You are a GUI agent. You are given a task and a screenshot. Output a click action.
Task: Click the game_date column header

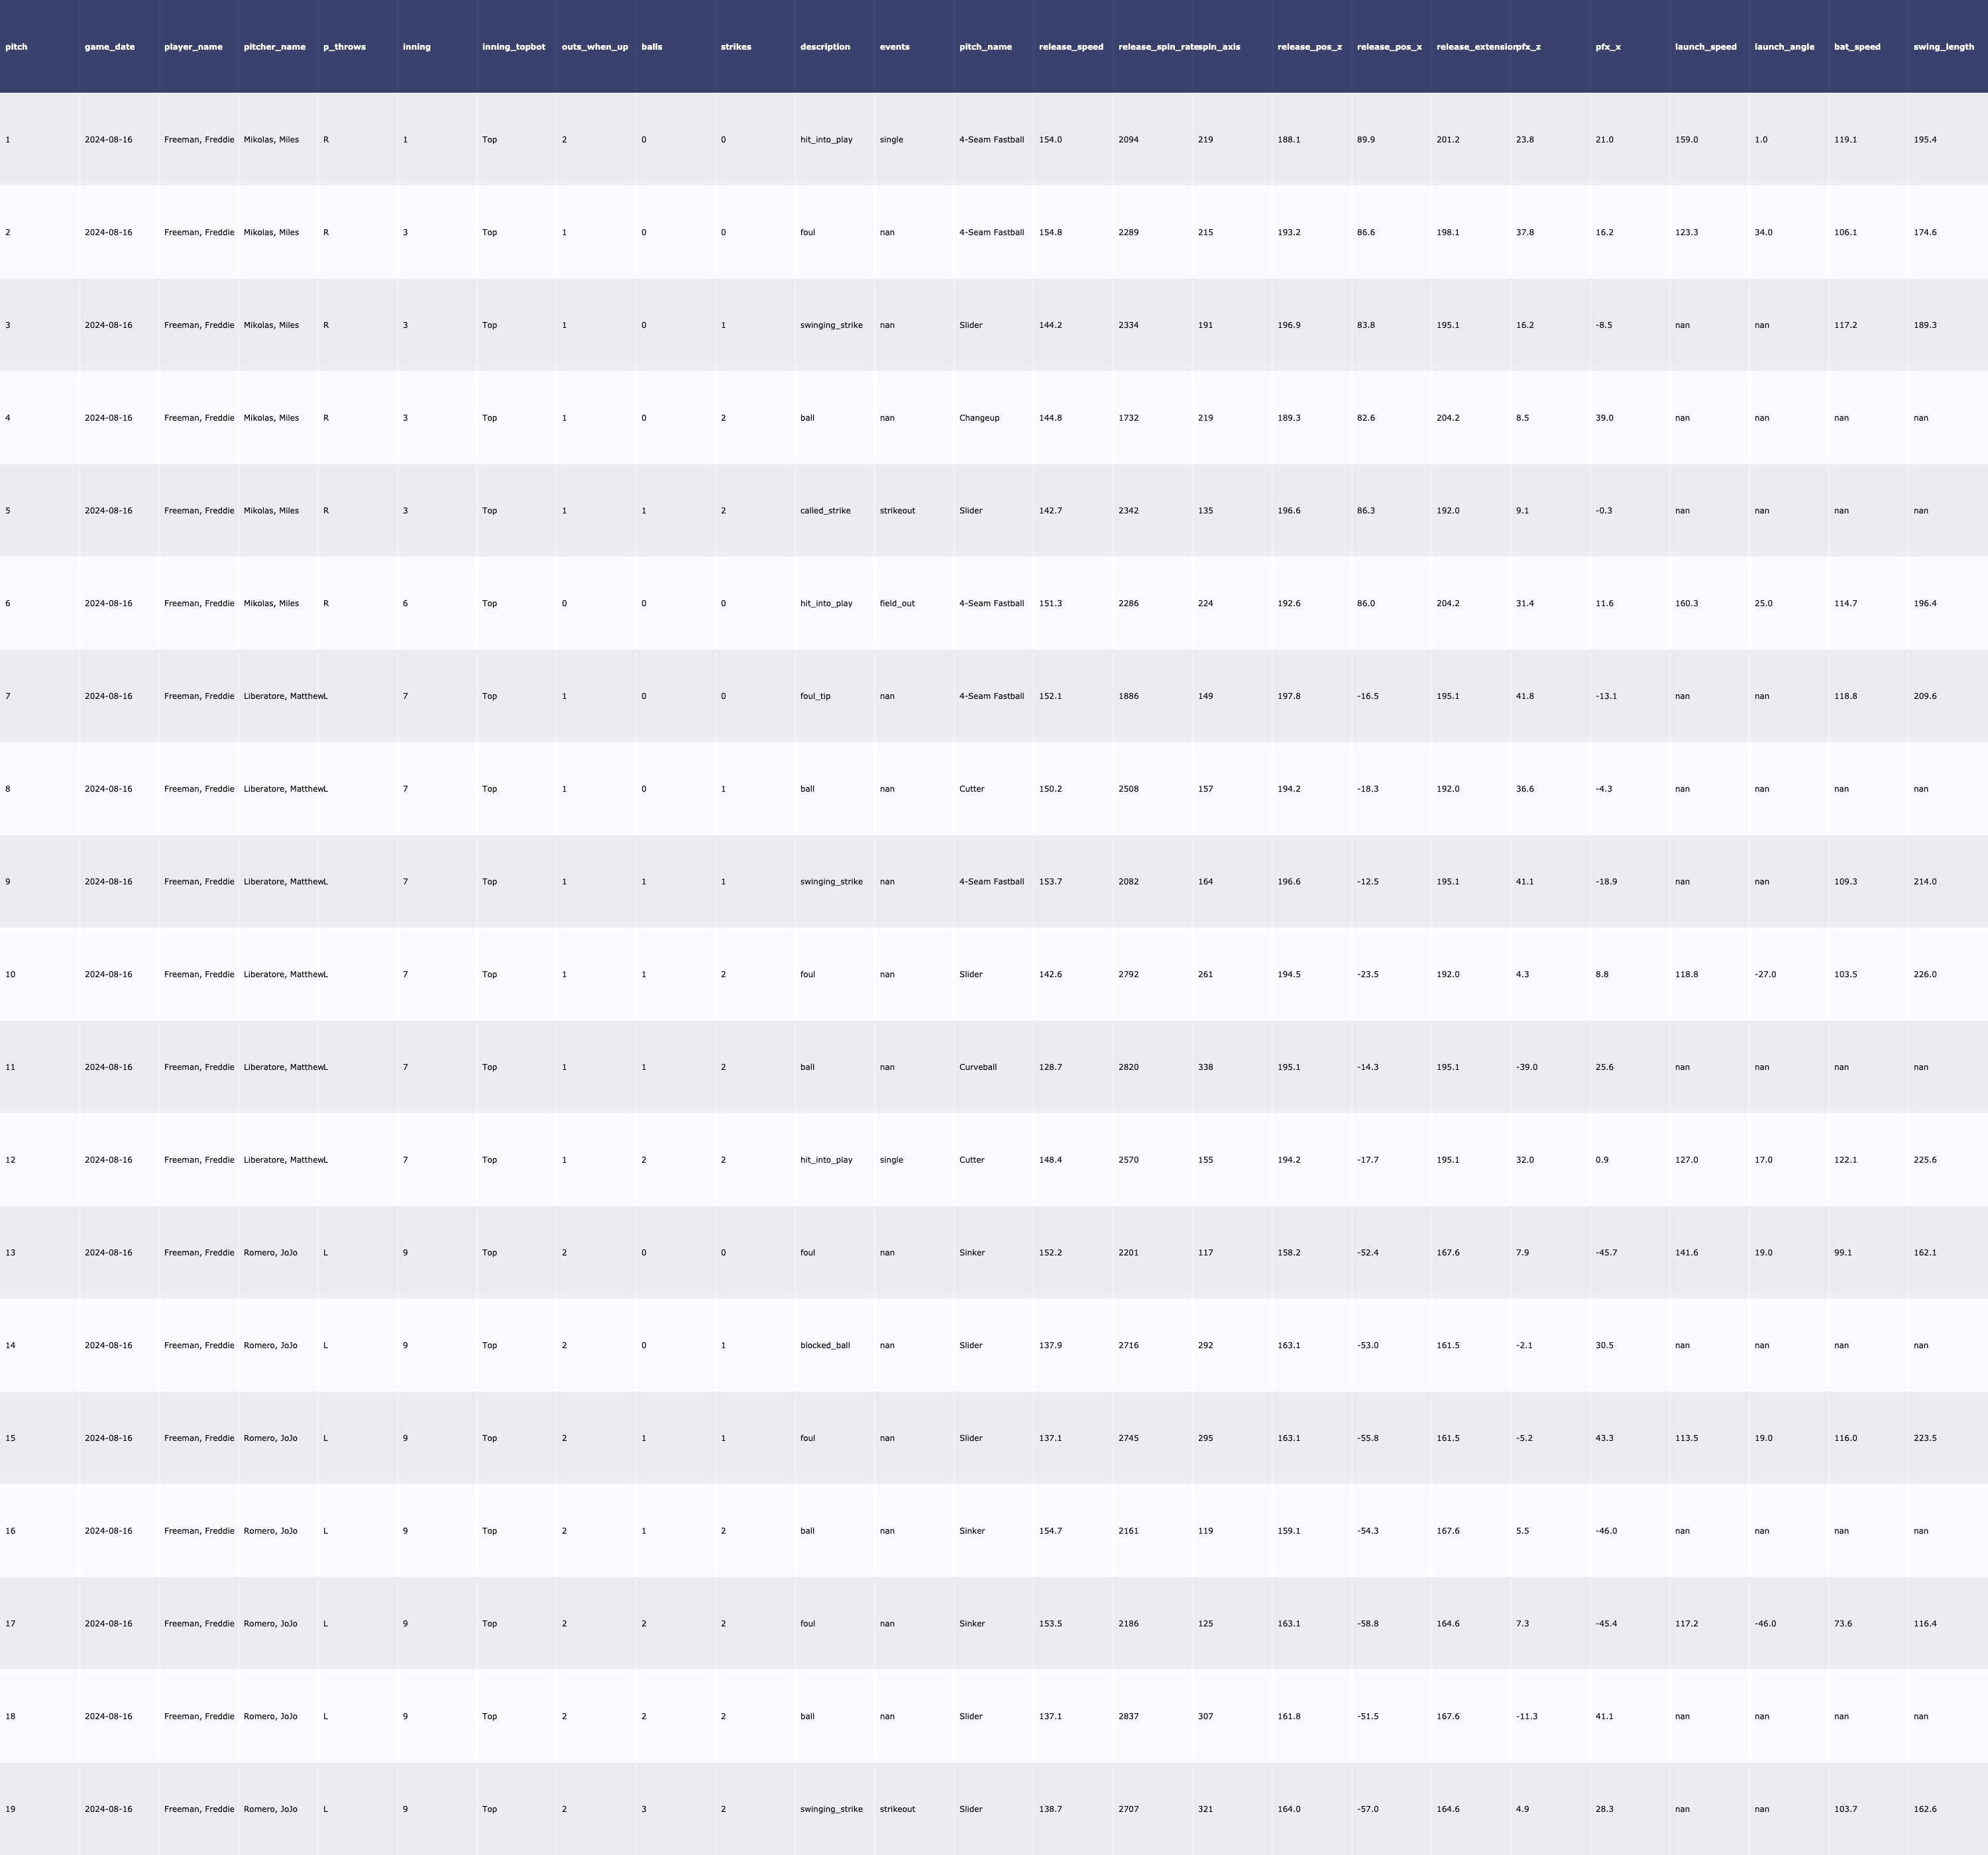coord(109,47)
